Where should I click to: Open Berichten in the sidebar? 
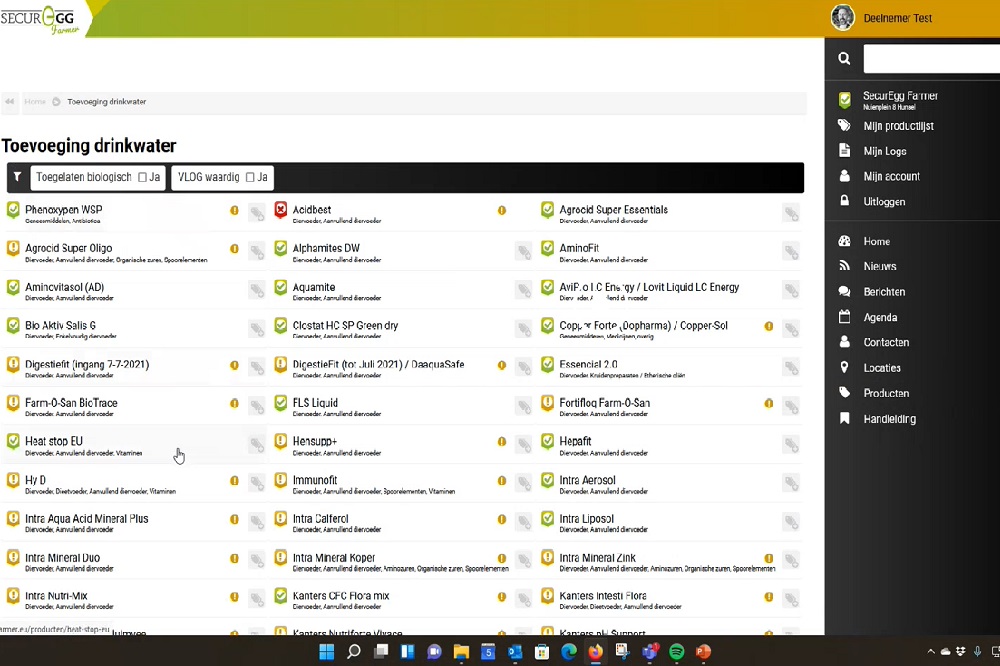pos(884,292)
